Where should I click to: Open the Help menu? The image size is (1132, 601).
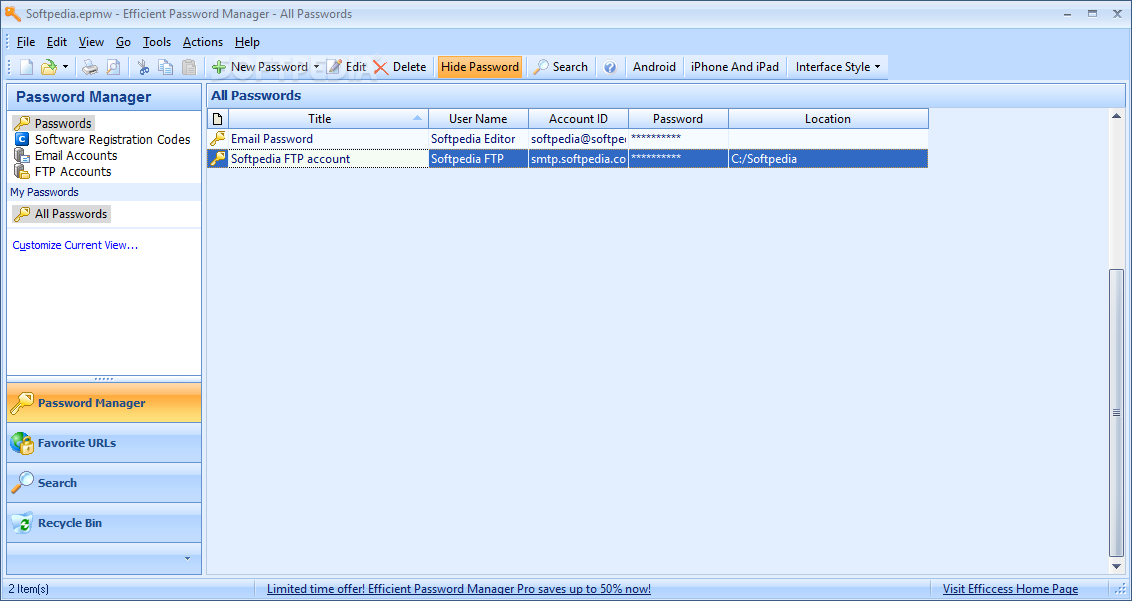coord(248,42)
